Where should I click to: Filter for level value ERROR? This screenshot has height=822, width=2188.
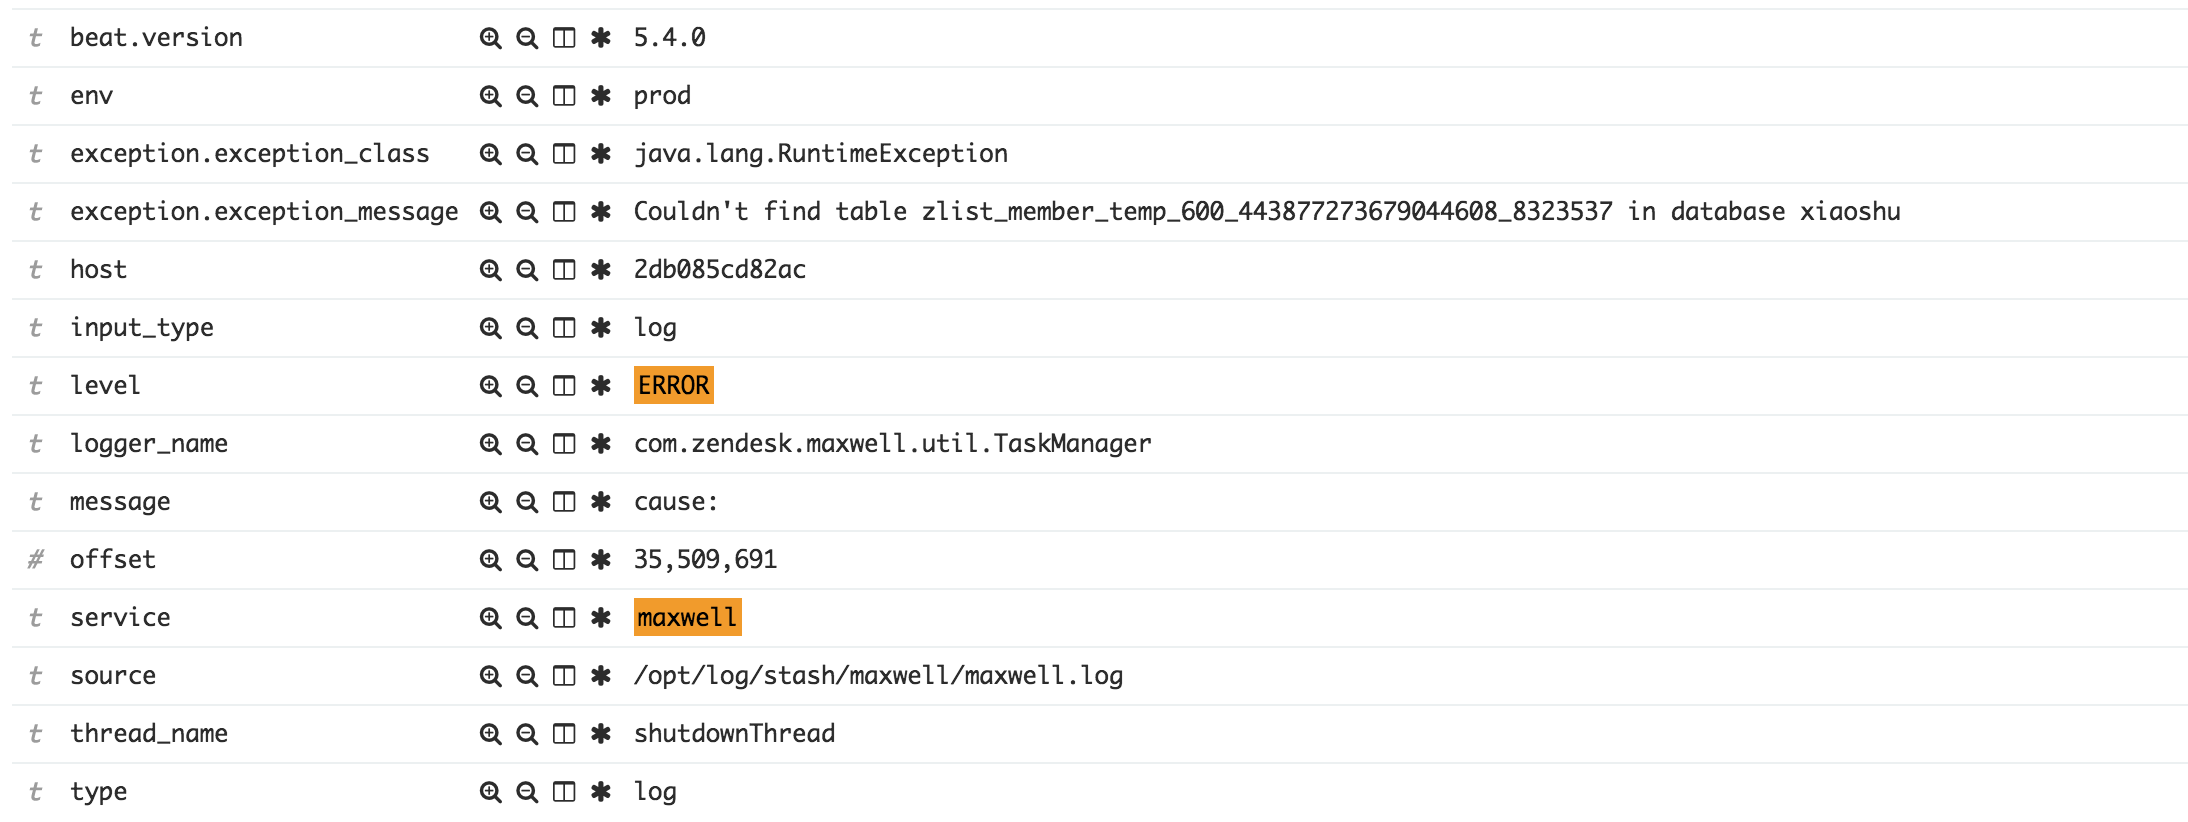(x=490, y=384)
